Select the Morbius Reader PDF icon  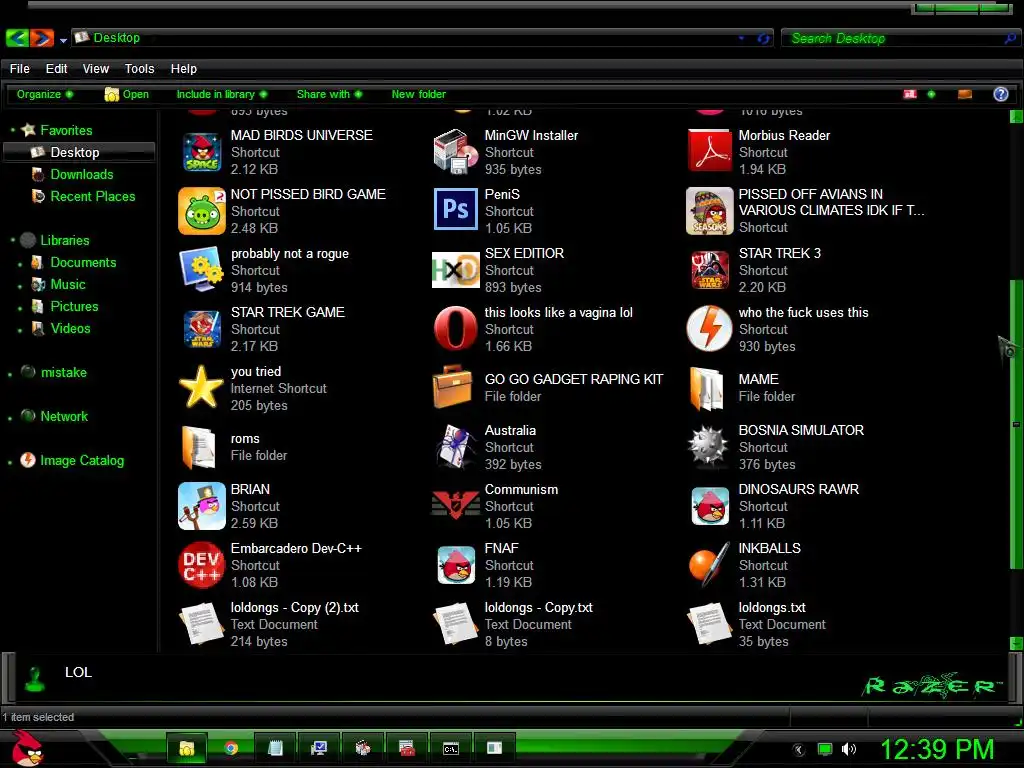coord(710,151)
